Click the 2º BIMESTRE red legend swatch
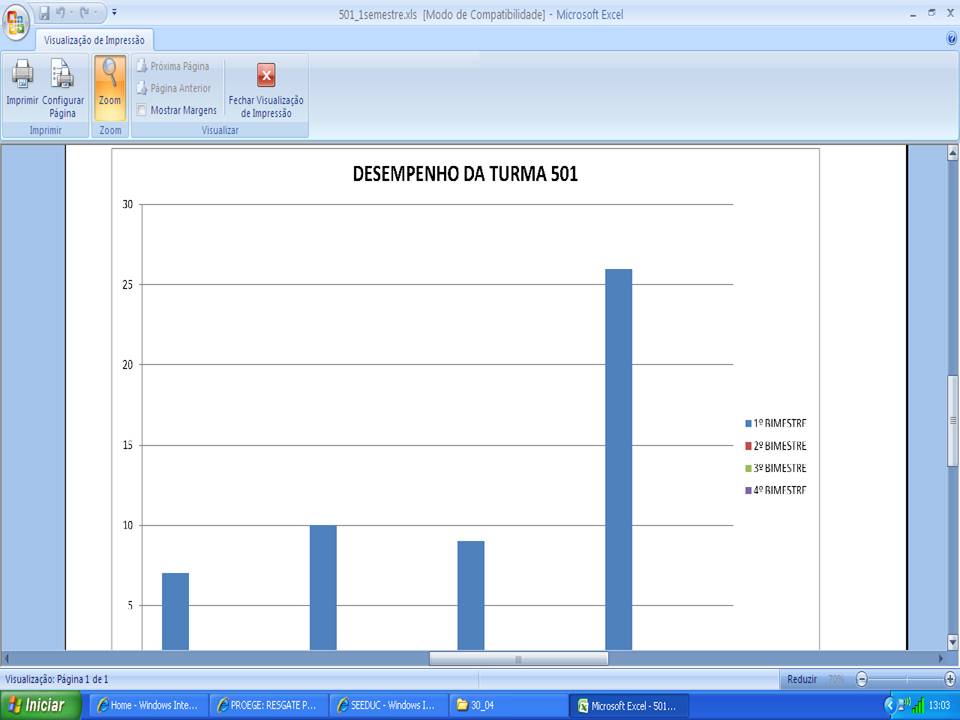Viewport: 960px width, 720px height. (x=748, y=446)
